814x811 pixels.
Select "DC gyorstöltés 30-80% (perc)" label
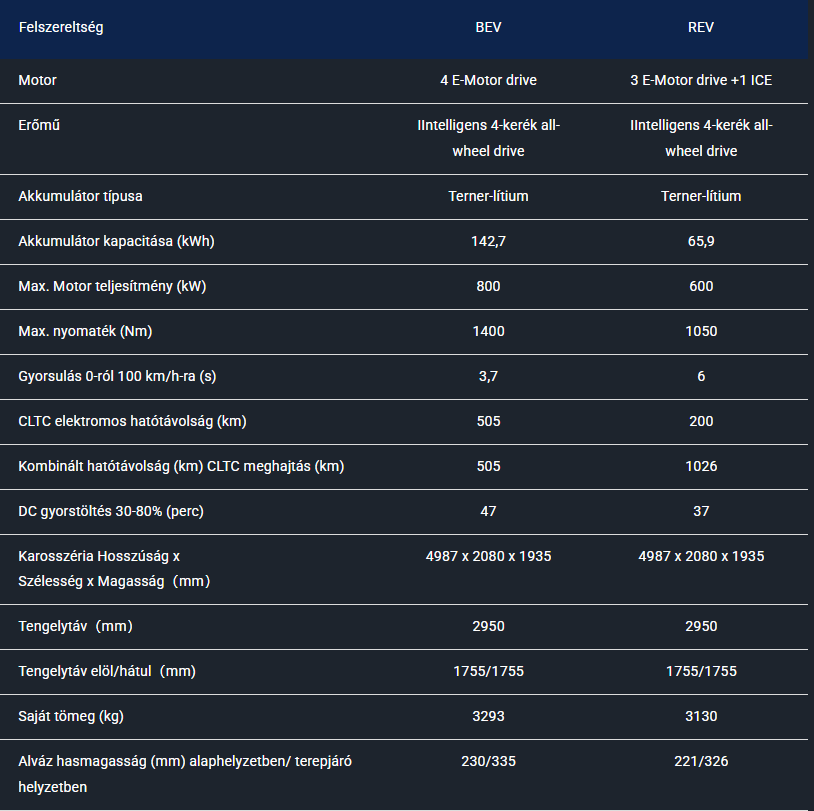[111, 511]
